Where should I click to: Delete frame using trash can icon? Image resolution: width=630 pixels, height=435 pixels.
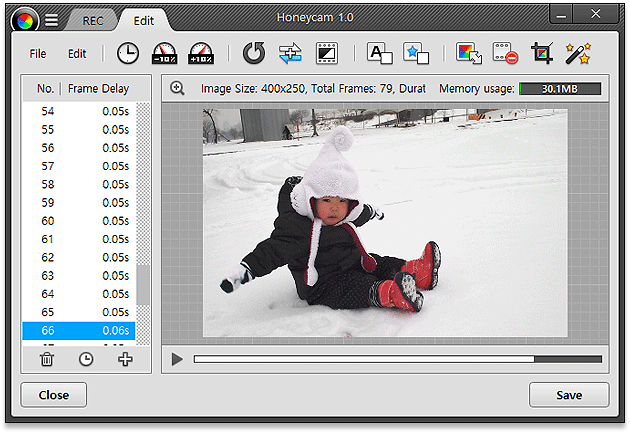tap(47, 359)
